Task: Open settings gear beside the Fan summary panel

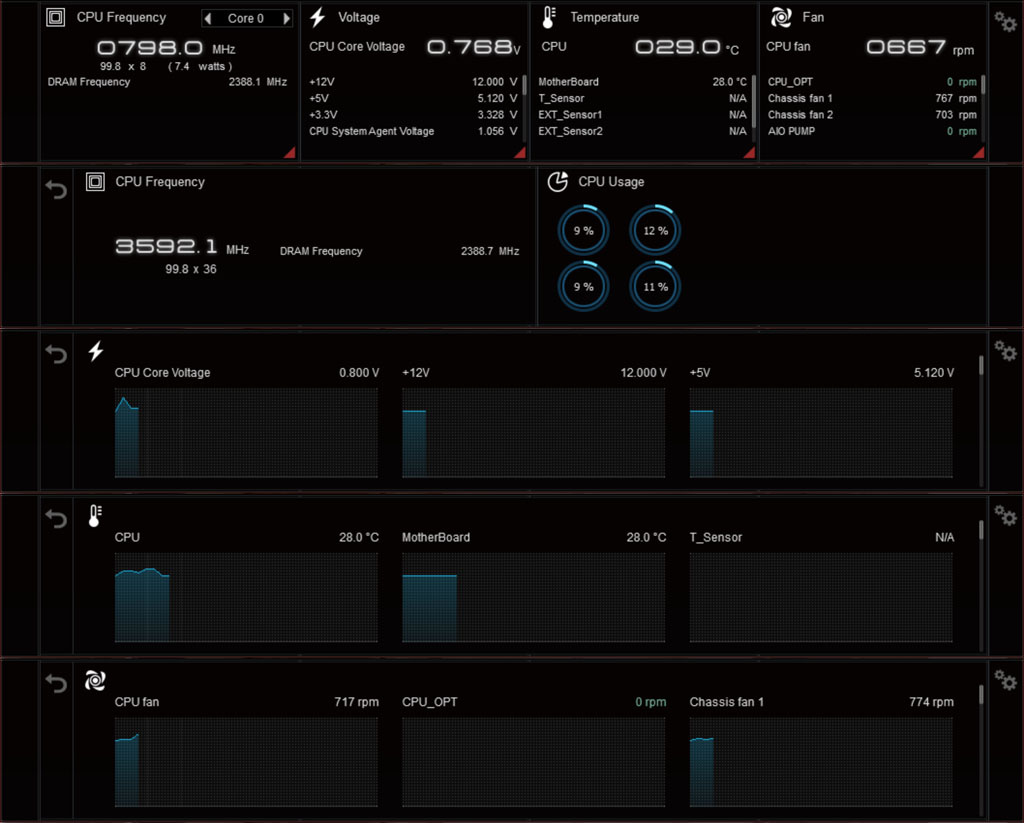Action: click(x=1005, y=22)
